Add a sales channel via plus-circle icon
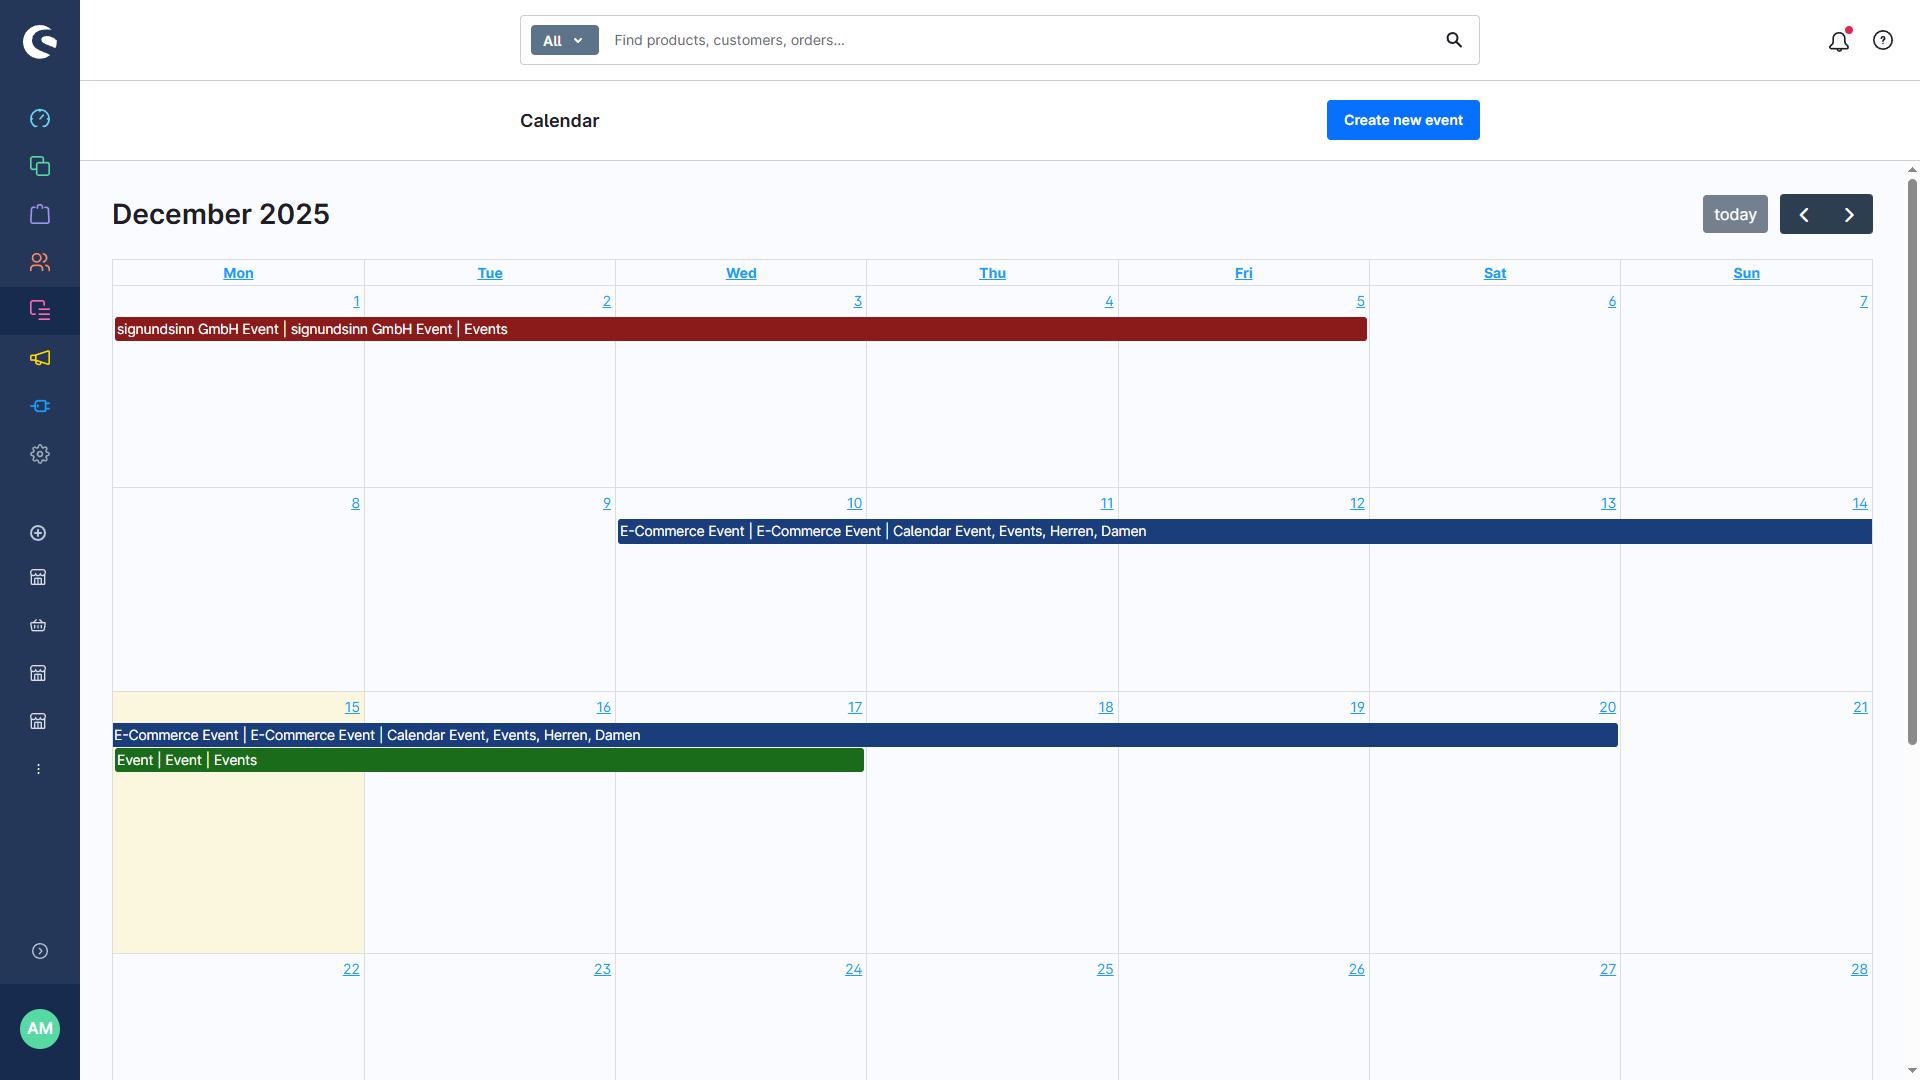1920x1080 pixels. 38,533
